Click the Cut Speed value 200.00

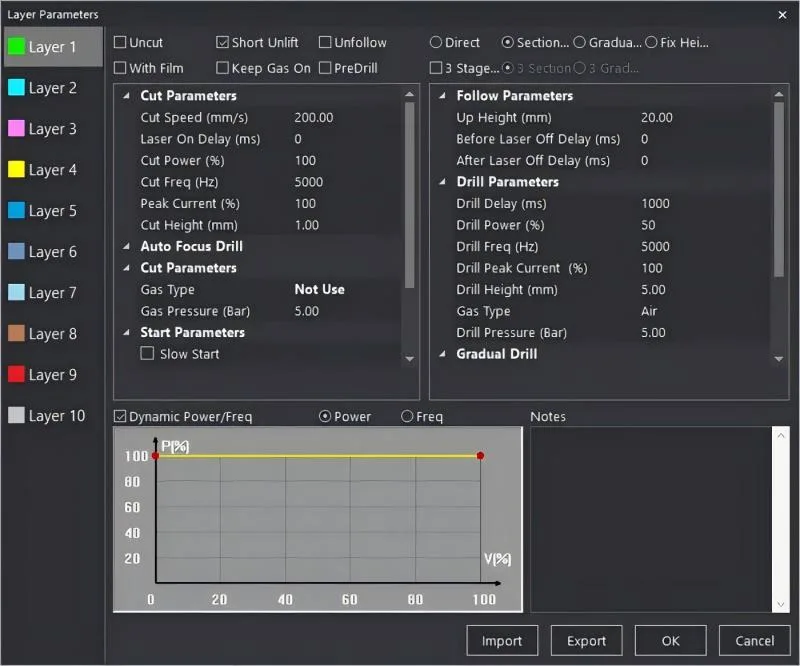coord(314,117)
